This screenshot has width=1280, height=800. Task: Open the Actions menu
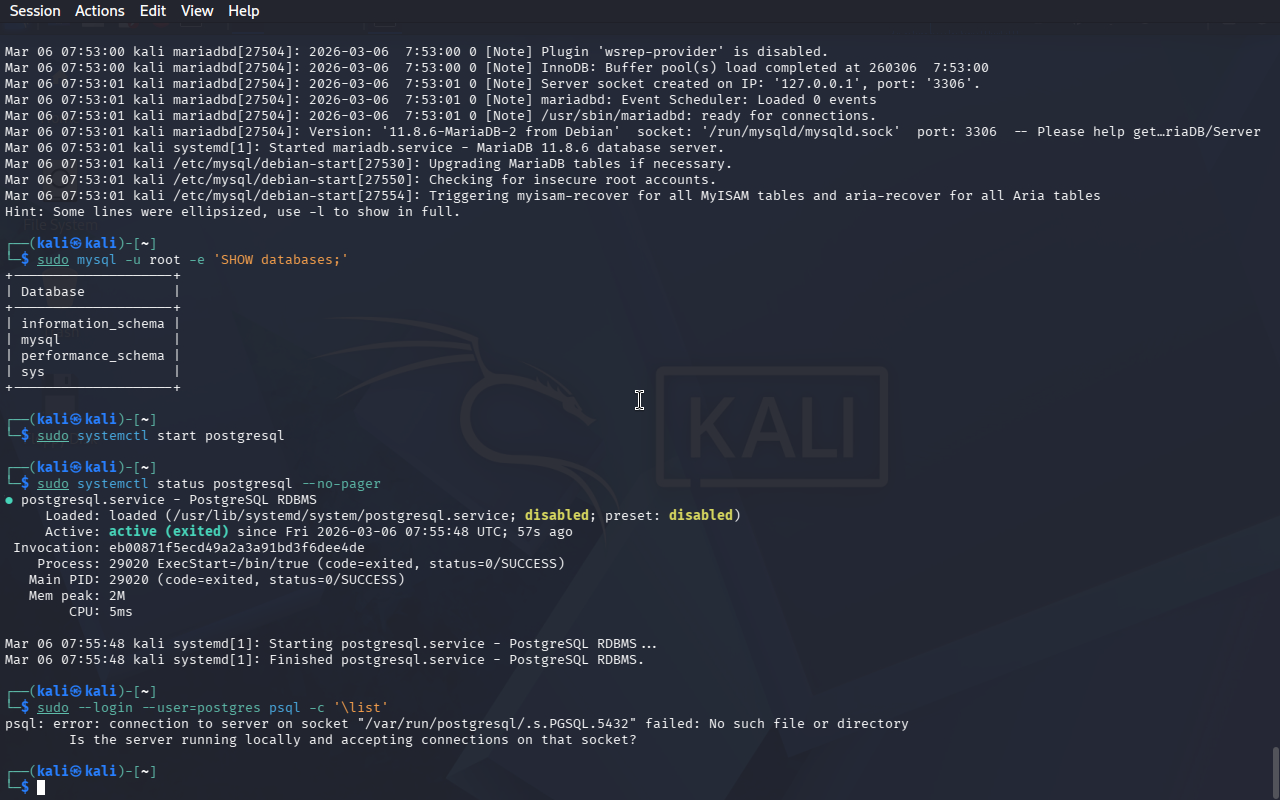99,11
